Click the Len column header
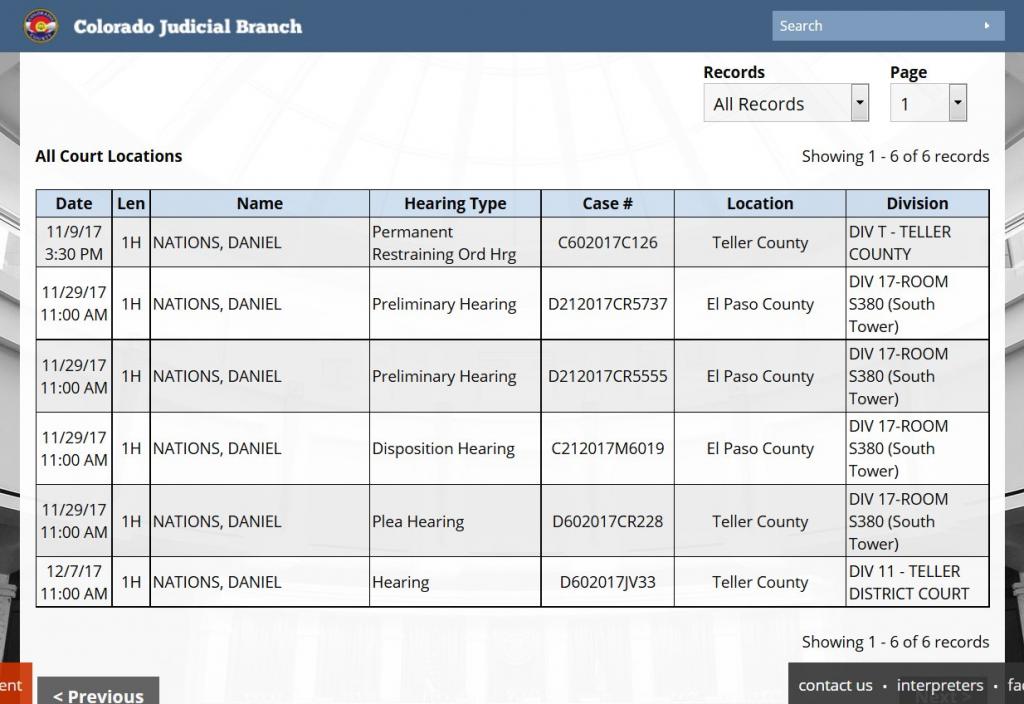The width and height of the screenshot is (1024, 704). coord(131,203)
